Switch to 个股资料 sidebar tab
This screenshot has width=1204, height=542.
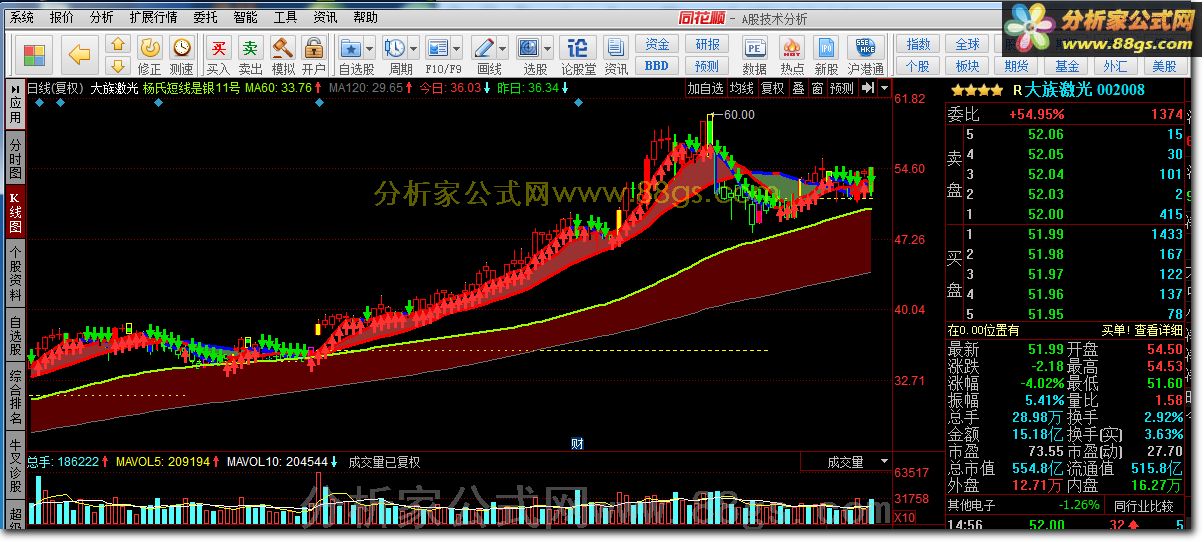click(15, 273)
